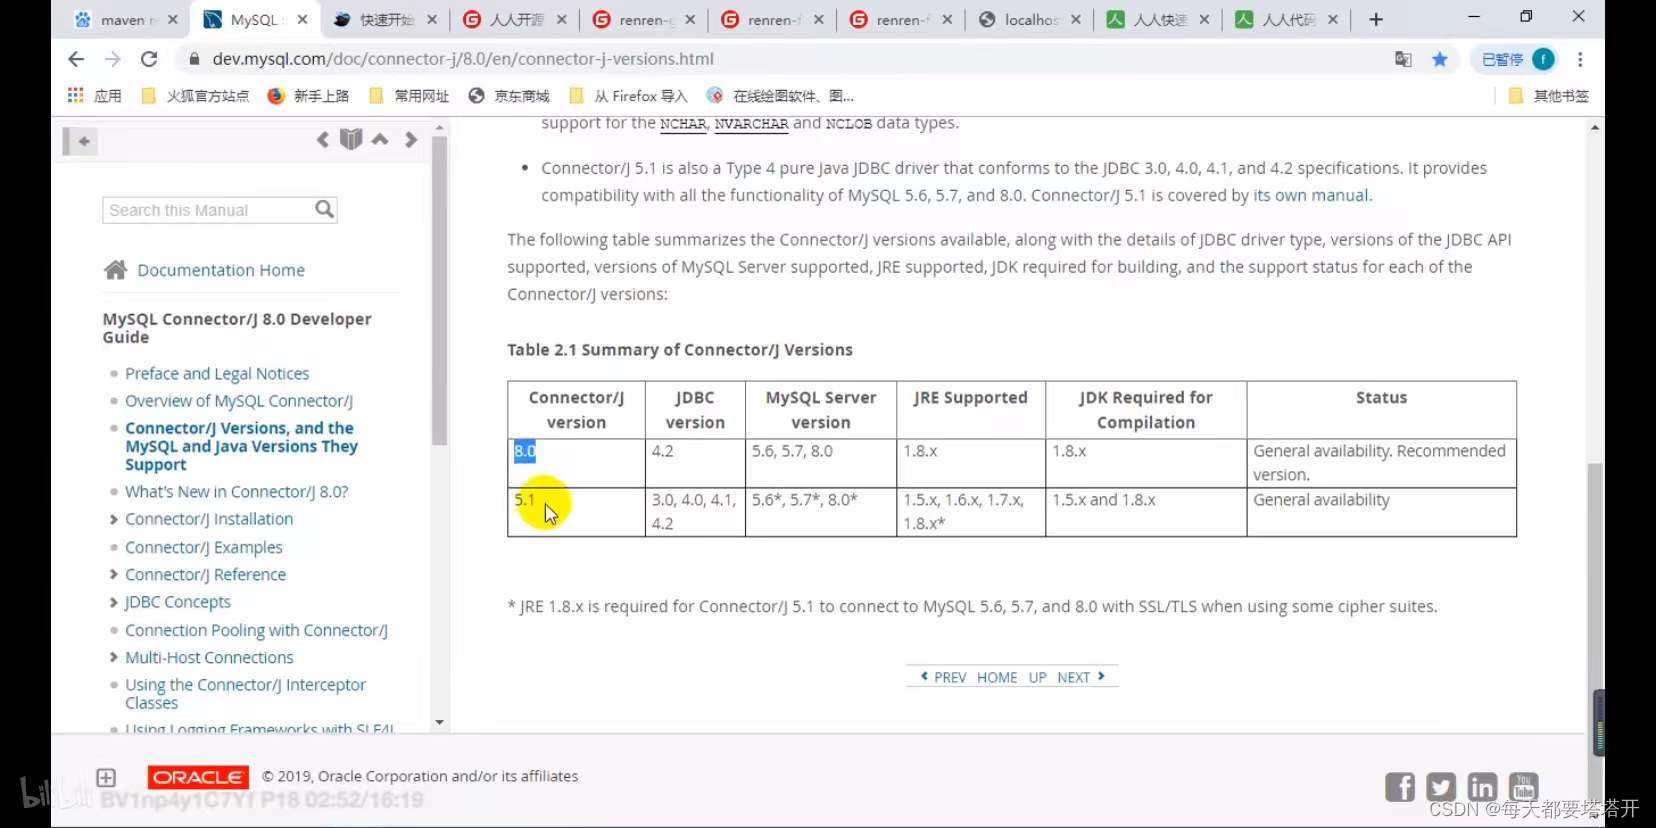This screenshot has height=828, width=1656.
Task: Click NEXT navigation link
Action: 1081,677
